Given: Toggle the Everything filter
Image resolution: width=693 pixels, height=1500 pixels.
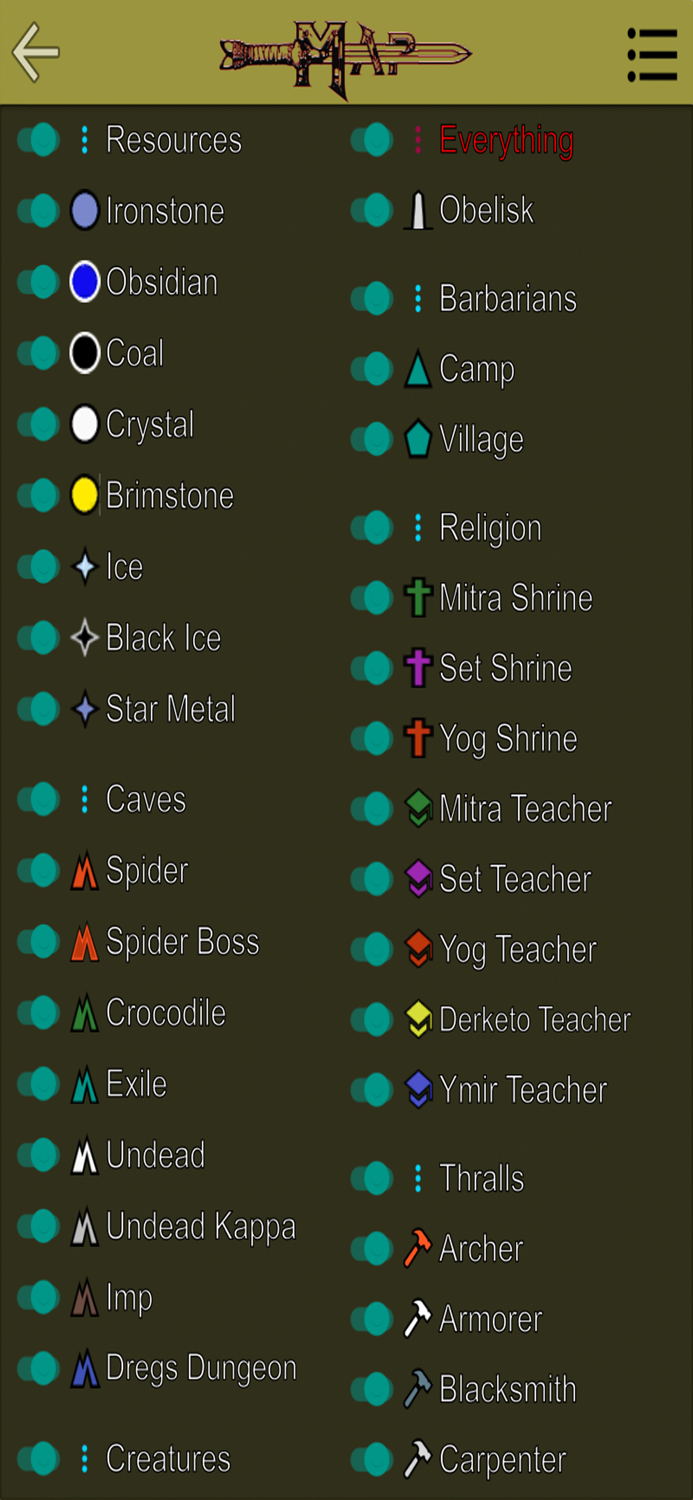Looking at the screenshot, I should tap(371, 140).
